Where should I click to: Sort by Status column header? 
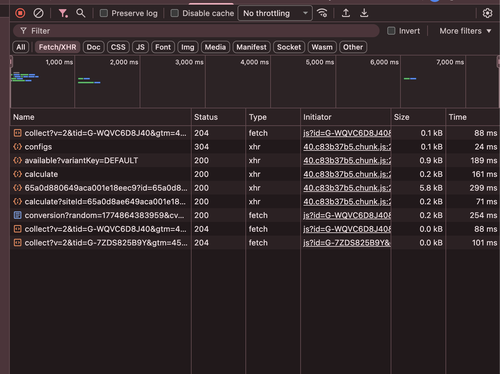click(218, 117)
